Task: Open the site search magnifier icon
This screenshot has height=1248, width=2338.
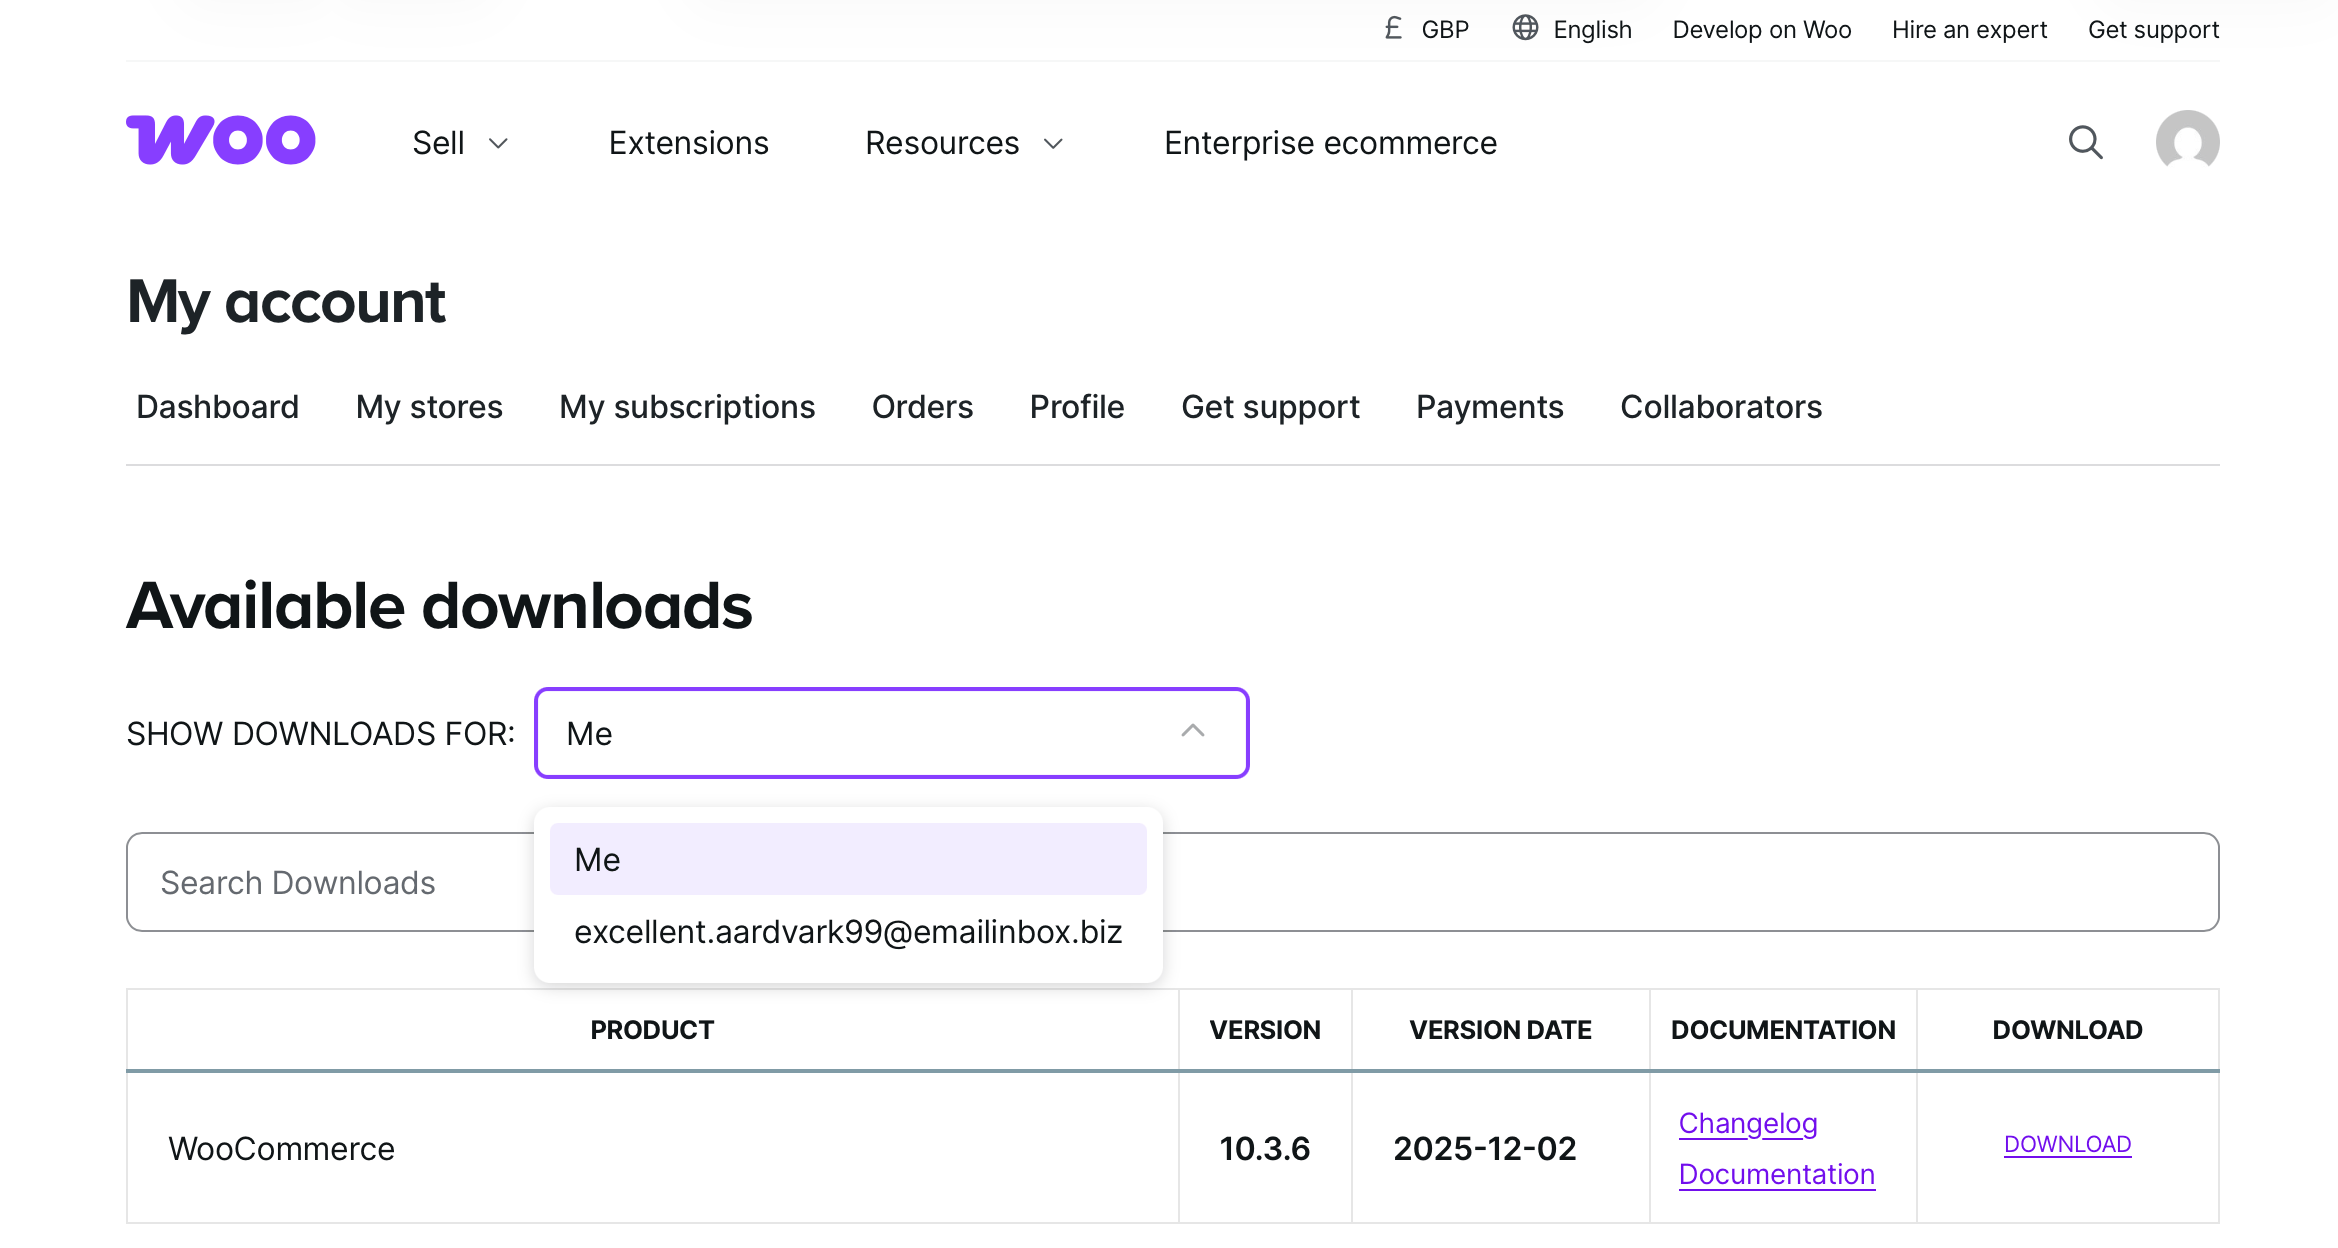Action: click(x=2085, y=142)
